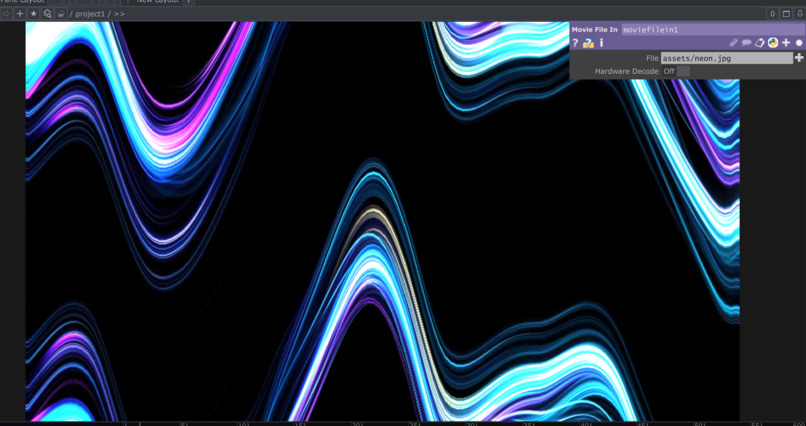Click the File path field assets/neon.jpg
806x426 pixels.
[727, 58]
